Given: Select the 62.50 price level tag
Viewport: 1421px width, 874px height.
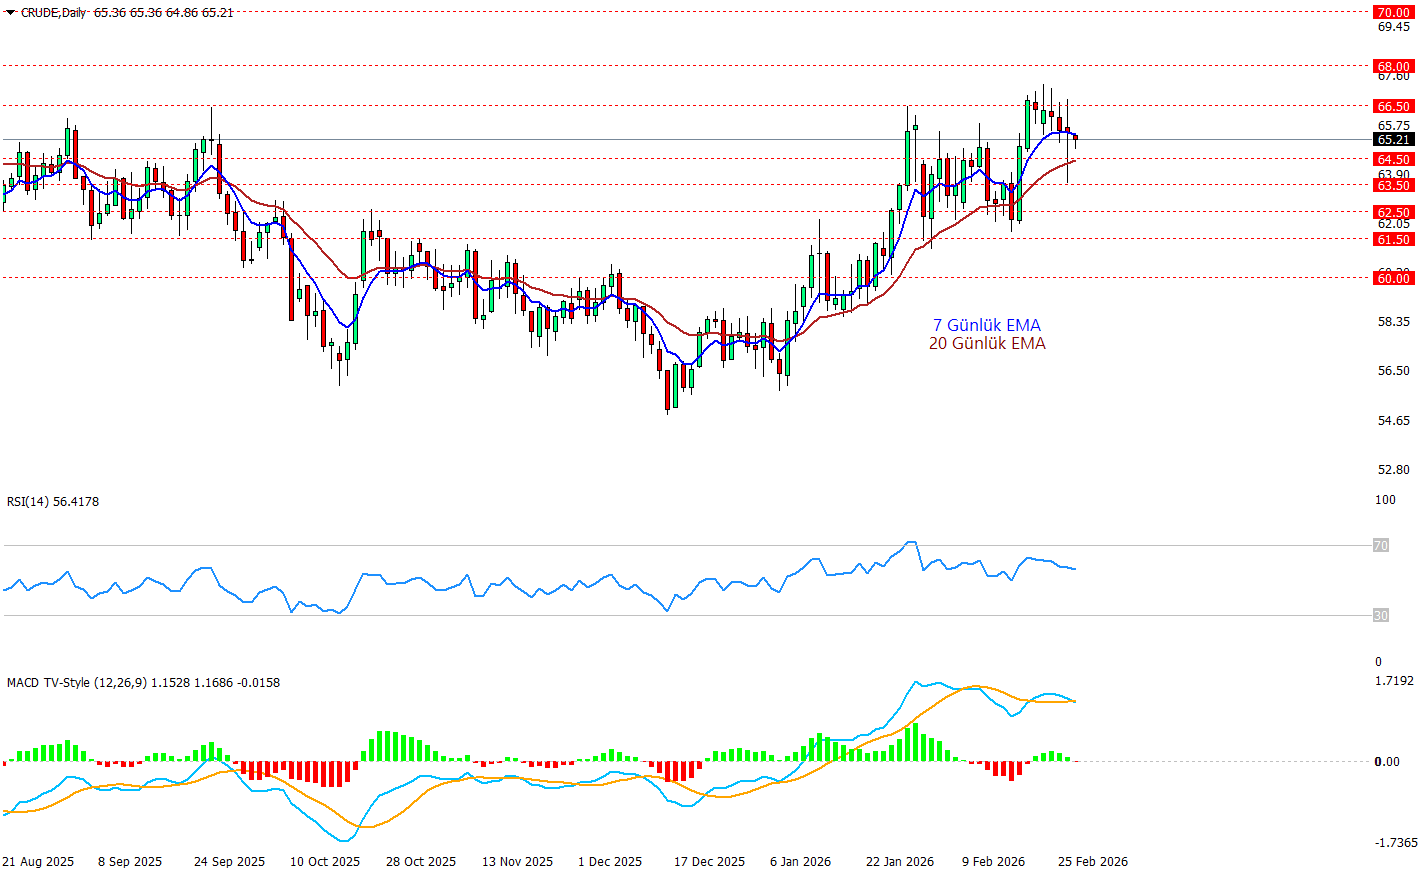Looking at the screenshot, I should pos(1393,212).
